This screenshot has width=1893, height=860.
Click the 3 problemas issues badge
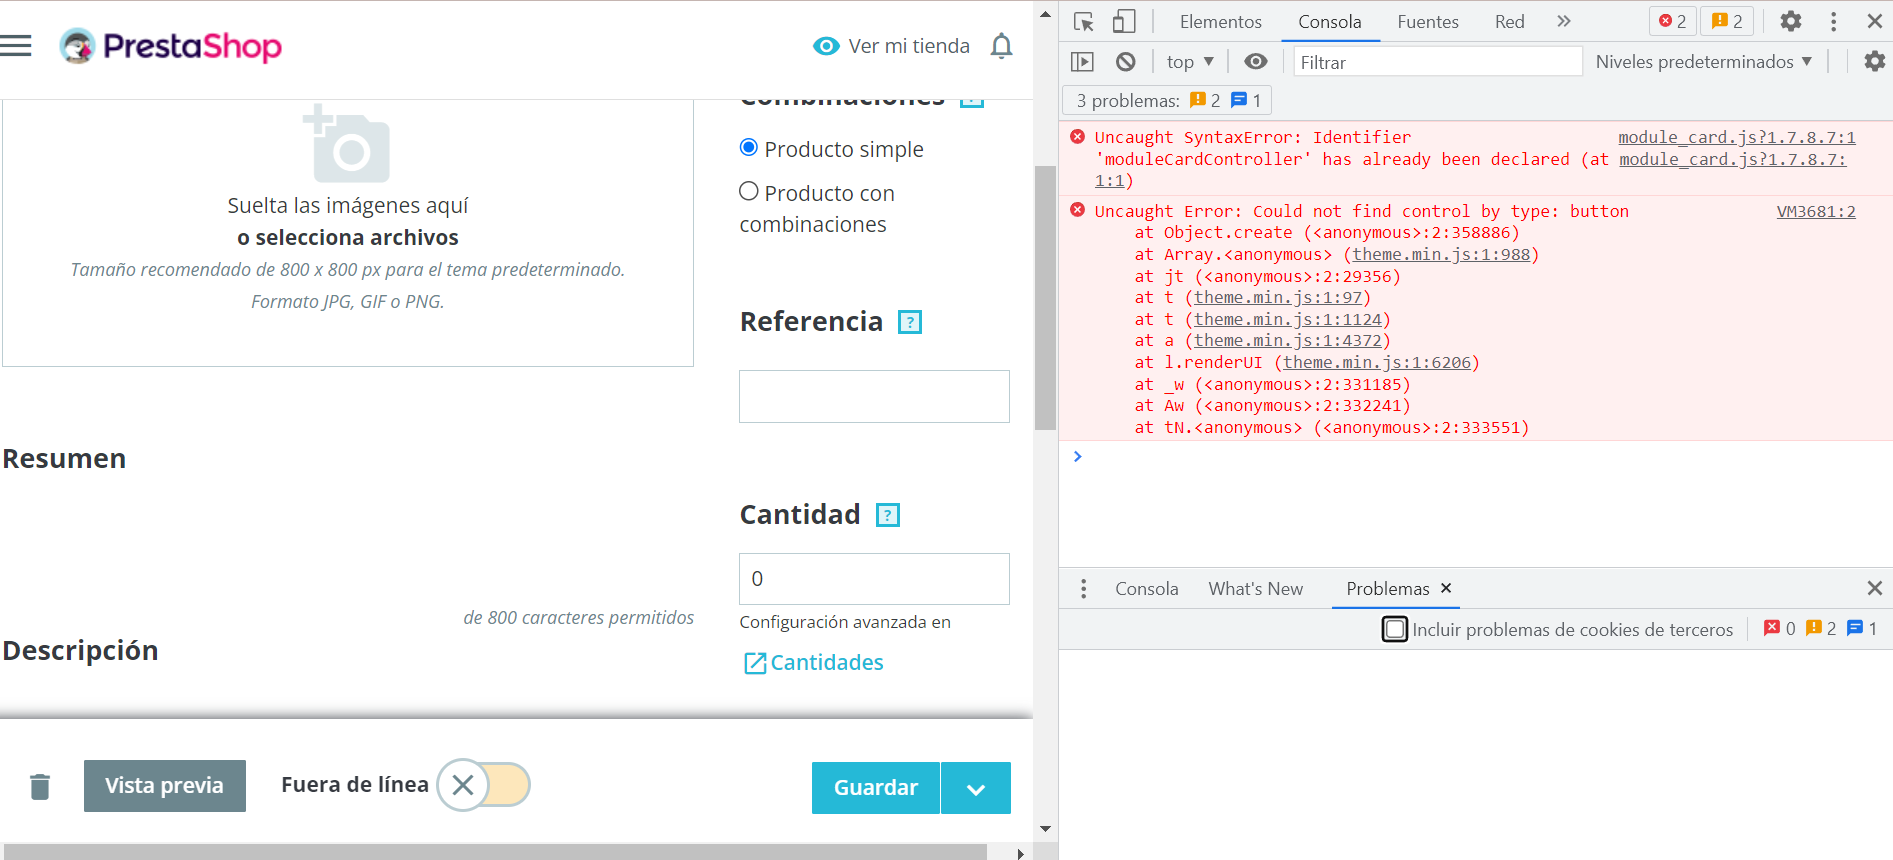(x=1168, y=100)
